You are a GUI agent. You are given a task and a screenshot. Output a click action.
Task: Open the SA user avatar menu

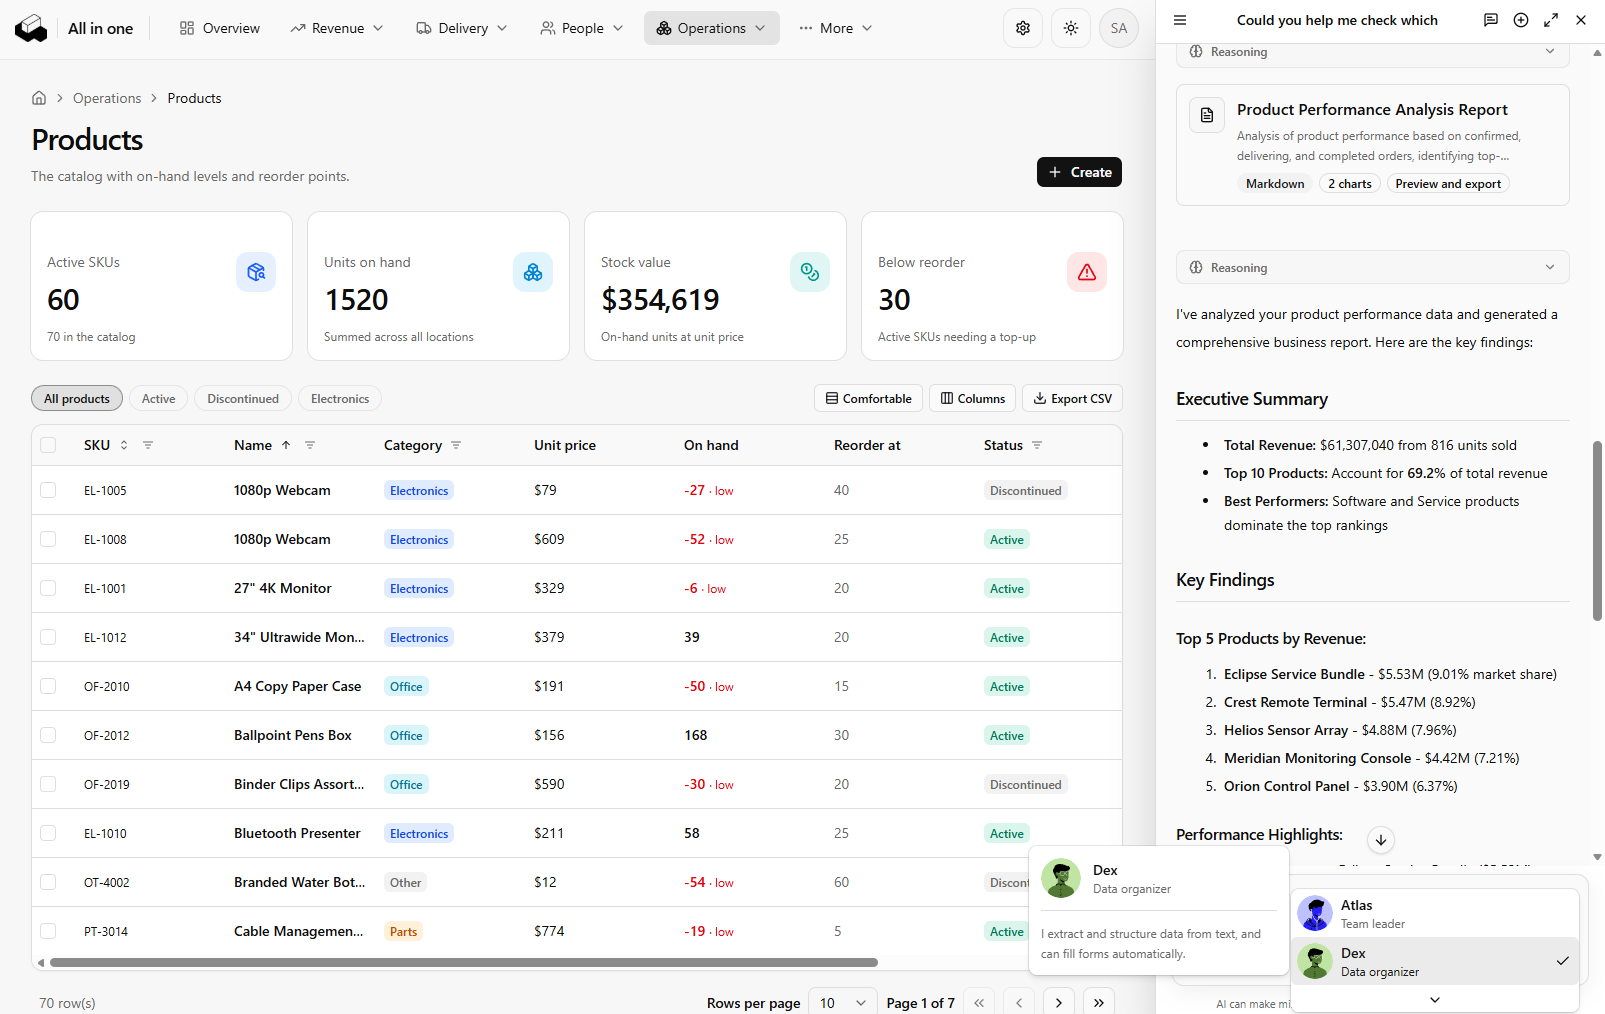(1119, 28)
